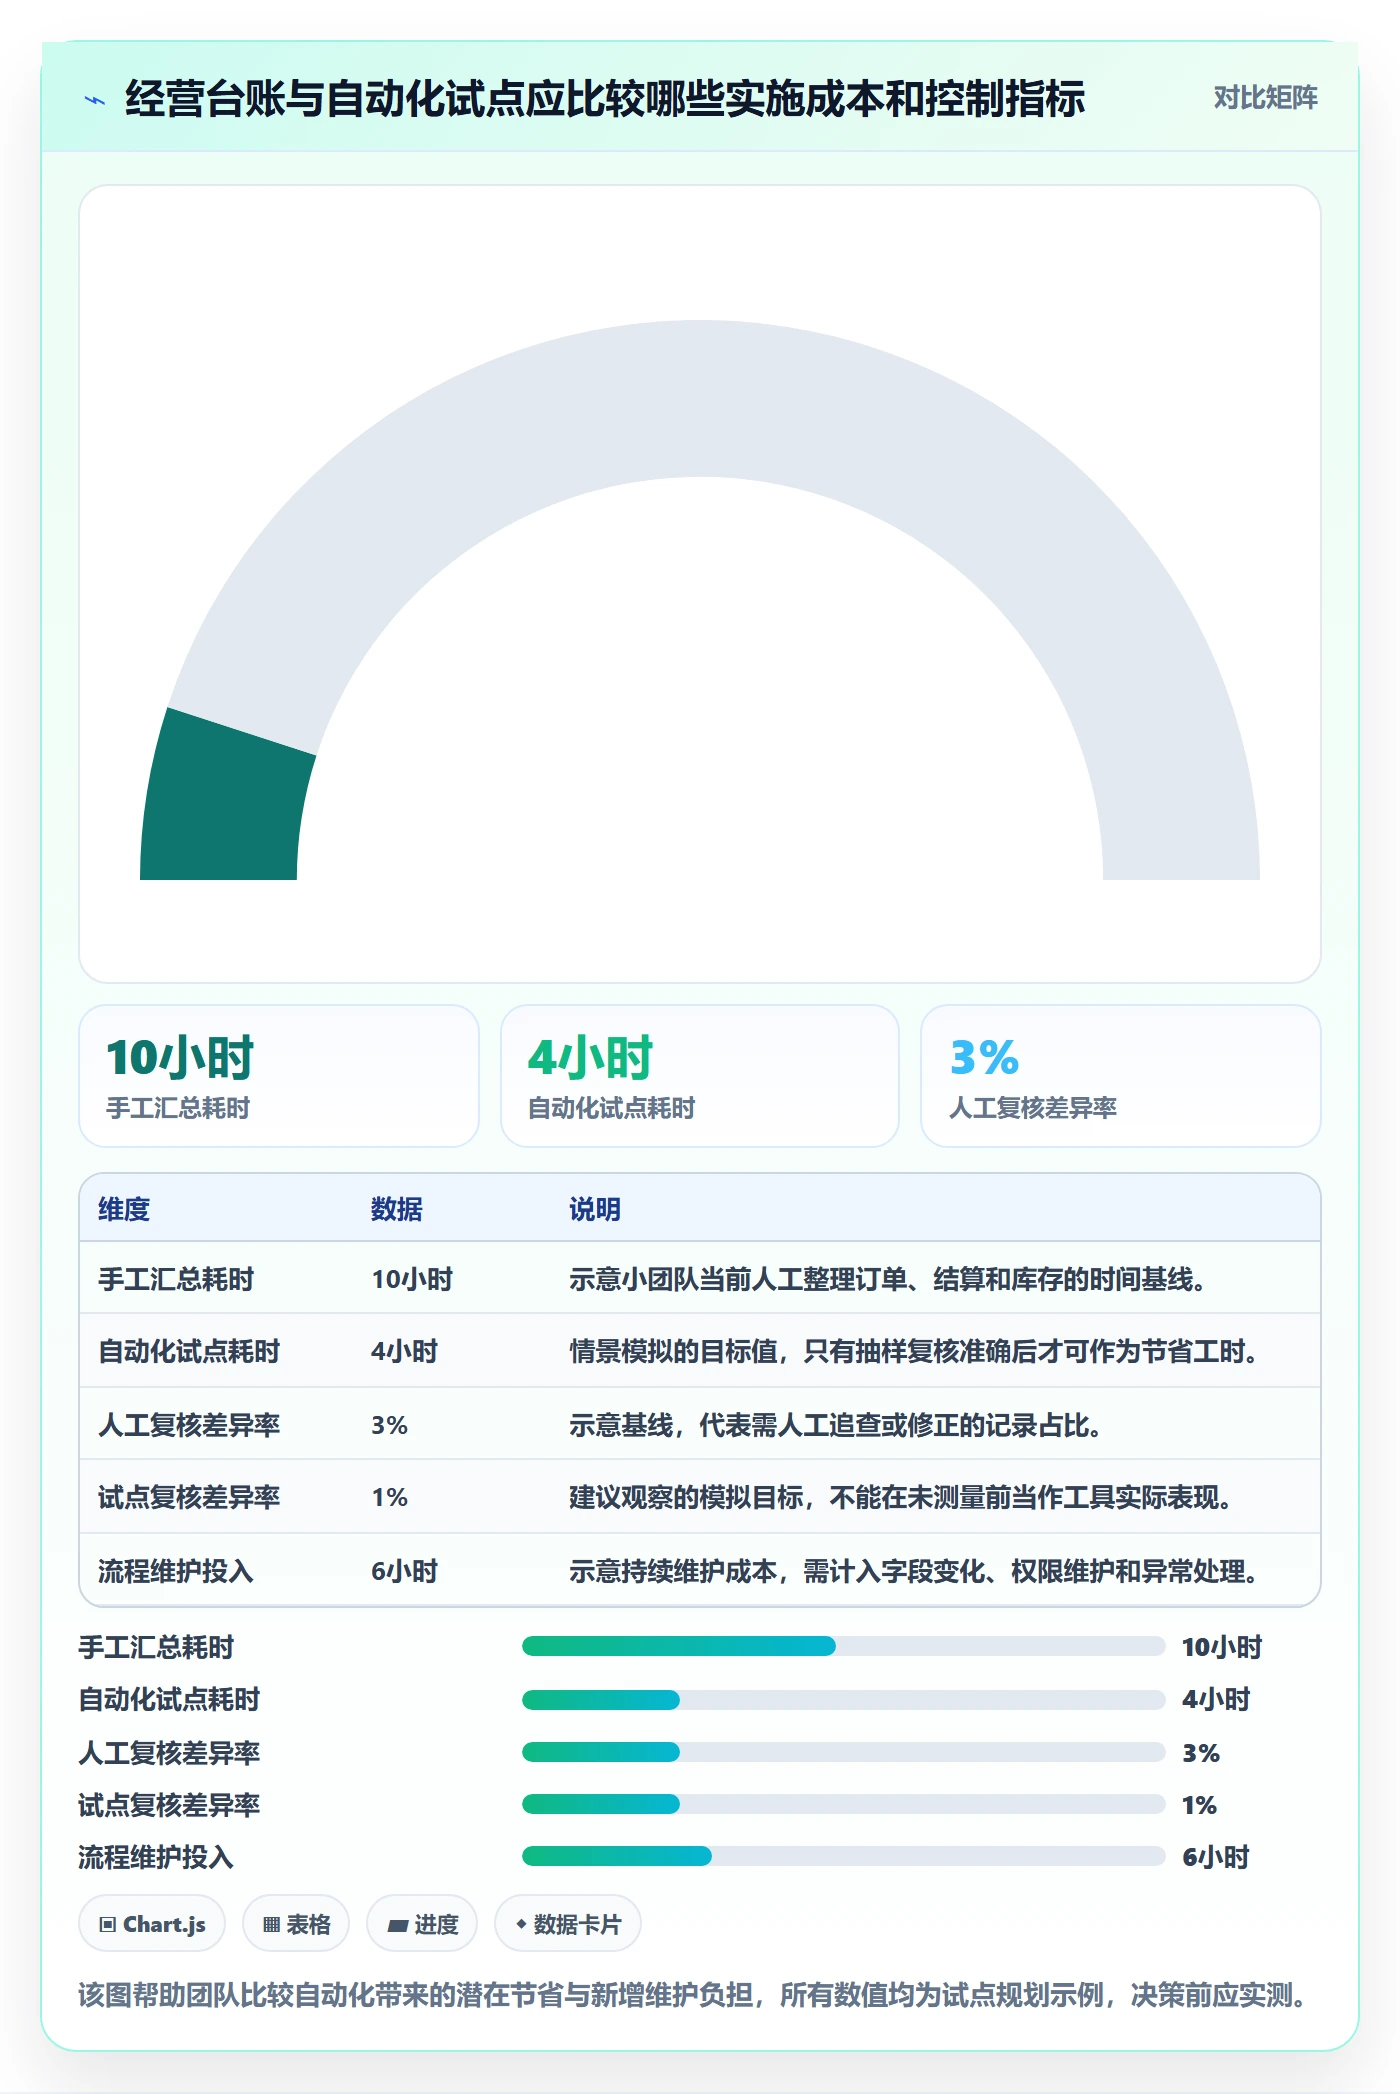This screenshot has height=2094, width=1400.
Task: Click the description starting 示意小团队当前人工整理
Action: click(x=888, y=1279)
